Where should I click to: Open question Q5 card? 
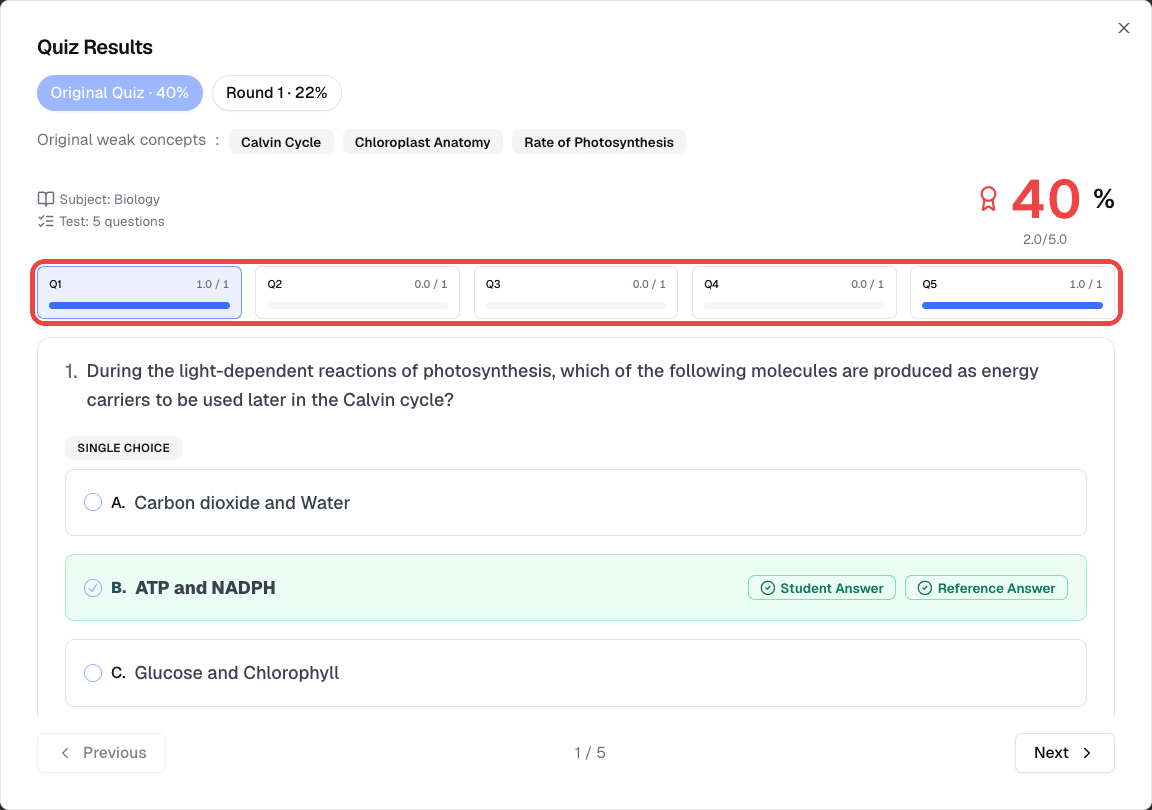click(x=1012, y=293)
